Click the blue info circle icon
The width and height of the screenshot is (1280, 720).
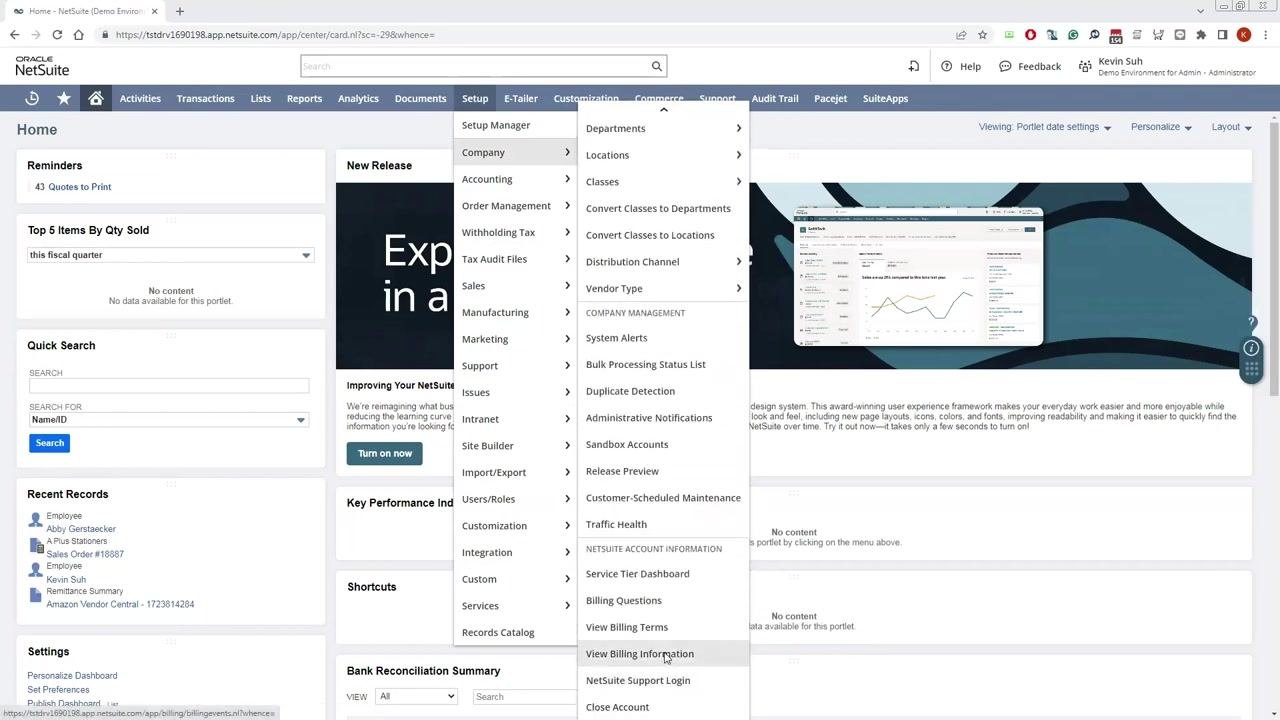point(1251,348)
